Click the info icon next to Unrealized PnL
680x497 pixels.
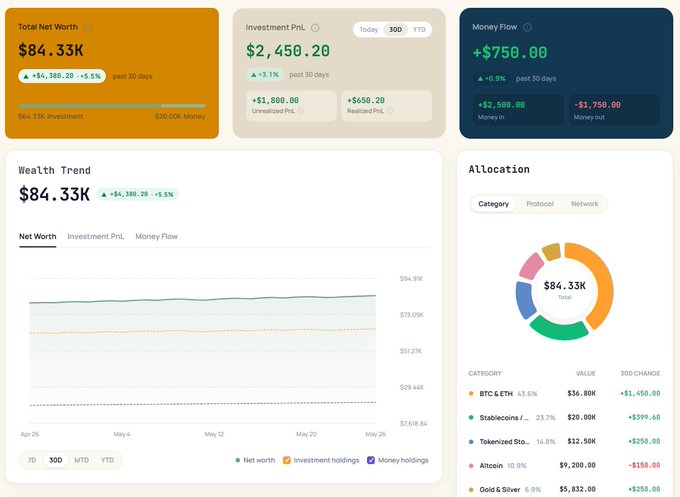[x=301, y=111]
